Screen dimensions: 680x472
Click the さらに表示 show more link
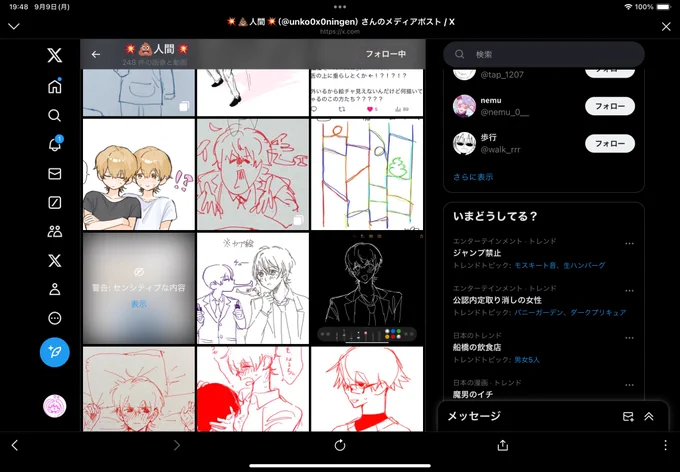click(x=473, y=177)
